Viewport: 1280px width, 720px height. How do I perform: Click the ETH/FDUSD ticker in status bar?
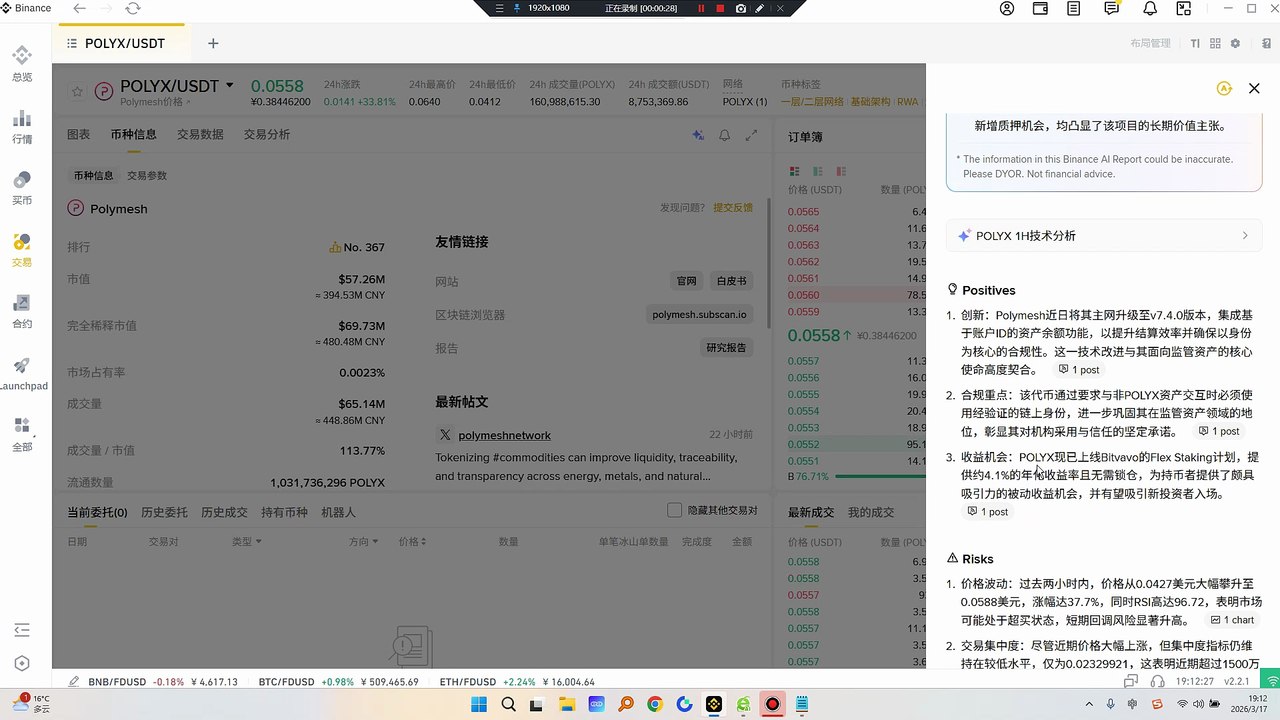pos(517,682)
